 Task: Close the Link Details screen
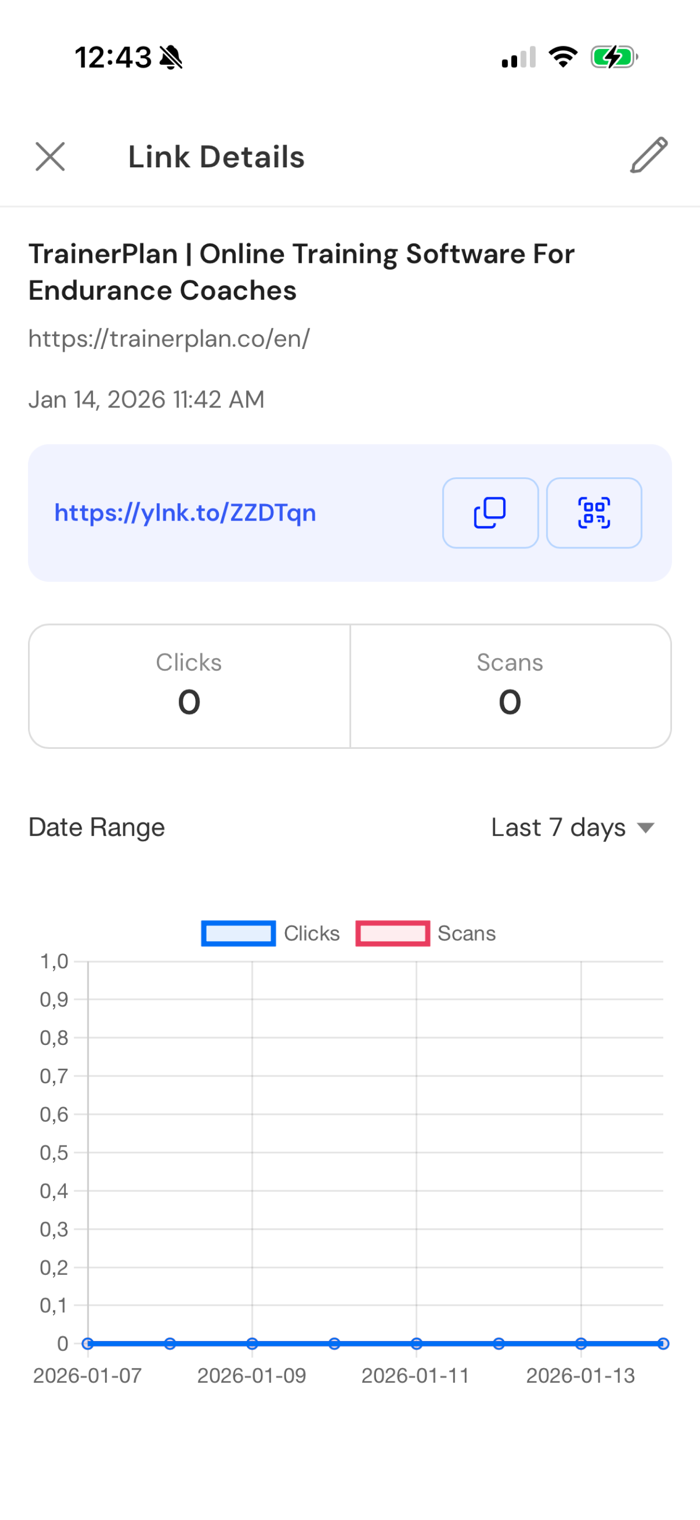[50, 157]
